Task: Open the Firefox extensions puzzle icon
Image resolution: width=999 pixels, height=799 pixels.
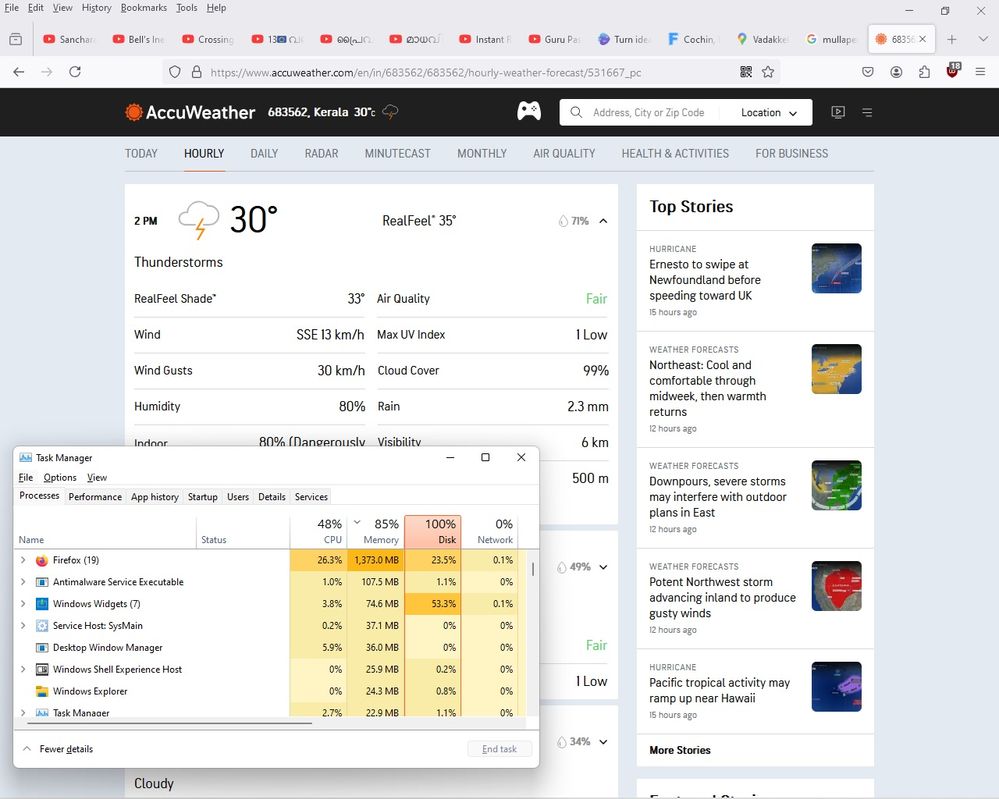Action: pos(924,72)
